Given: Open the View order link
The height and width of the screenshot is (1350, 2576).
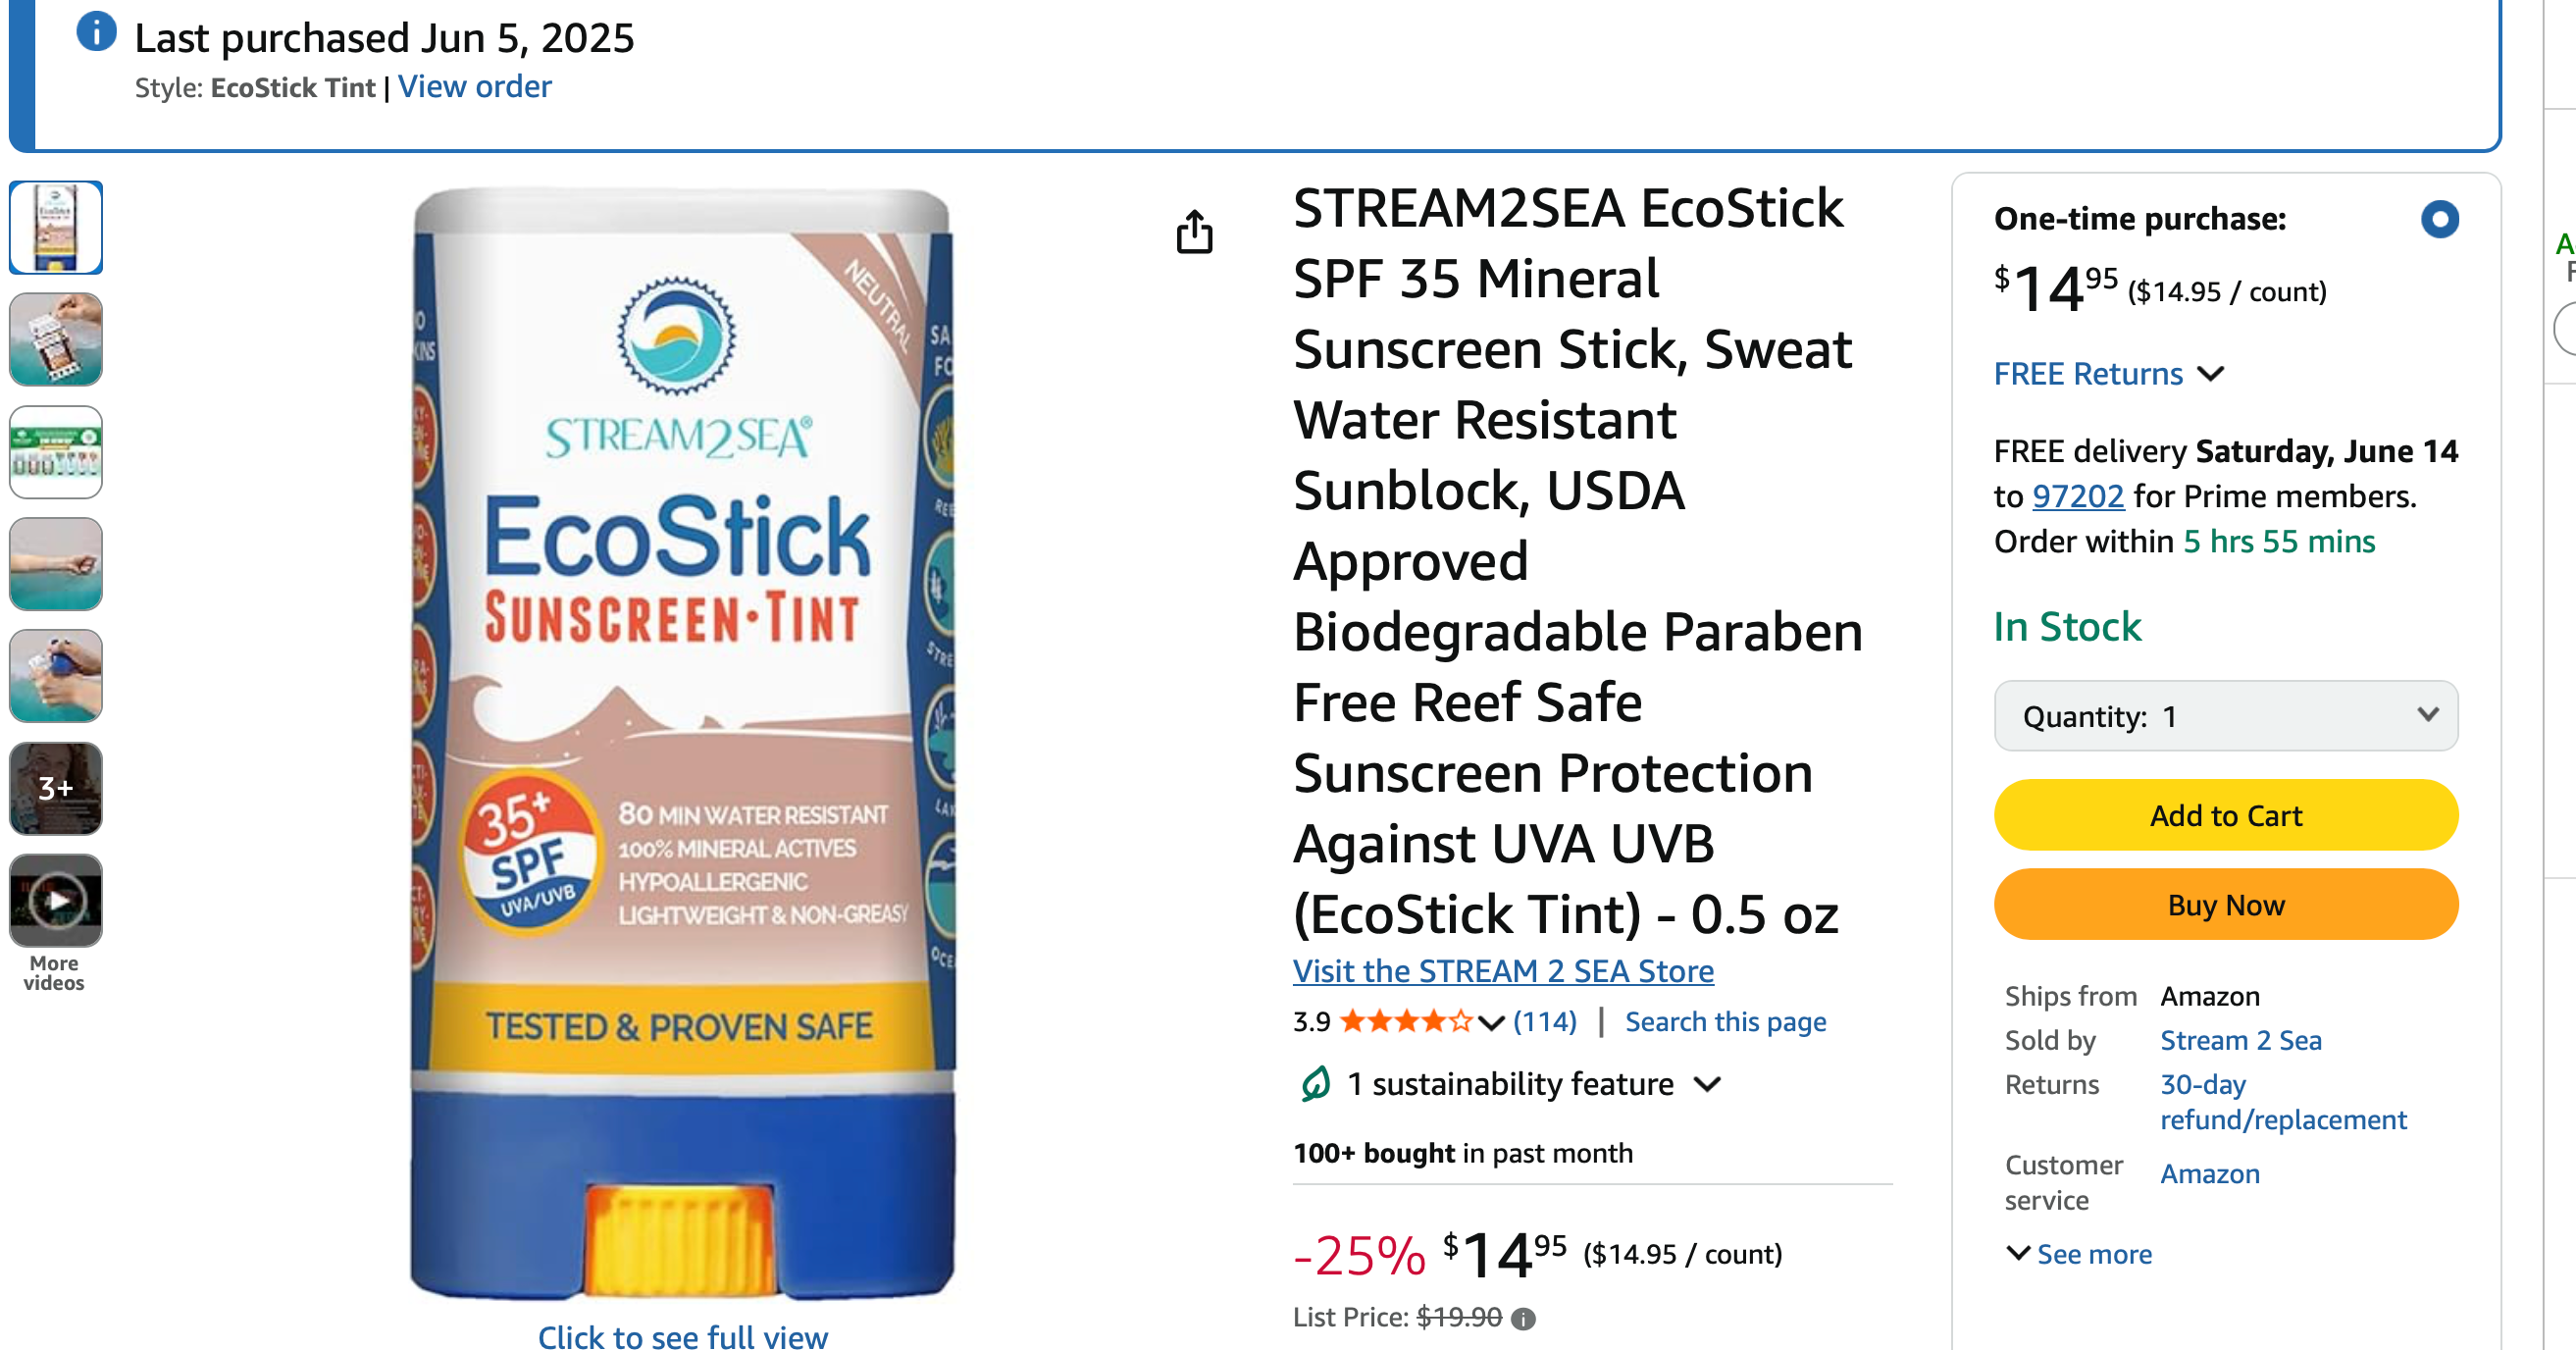Looking at the screenshot, I should click(474, 87).
